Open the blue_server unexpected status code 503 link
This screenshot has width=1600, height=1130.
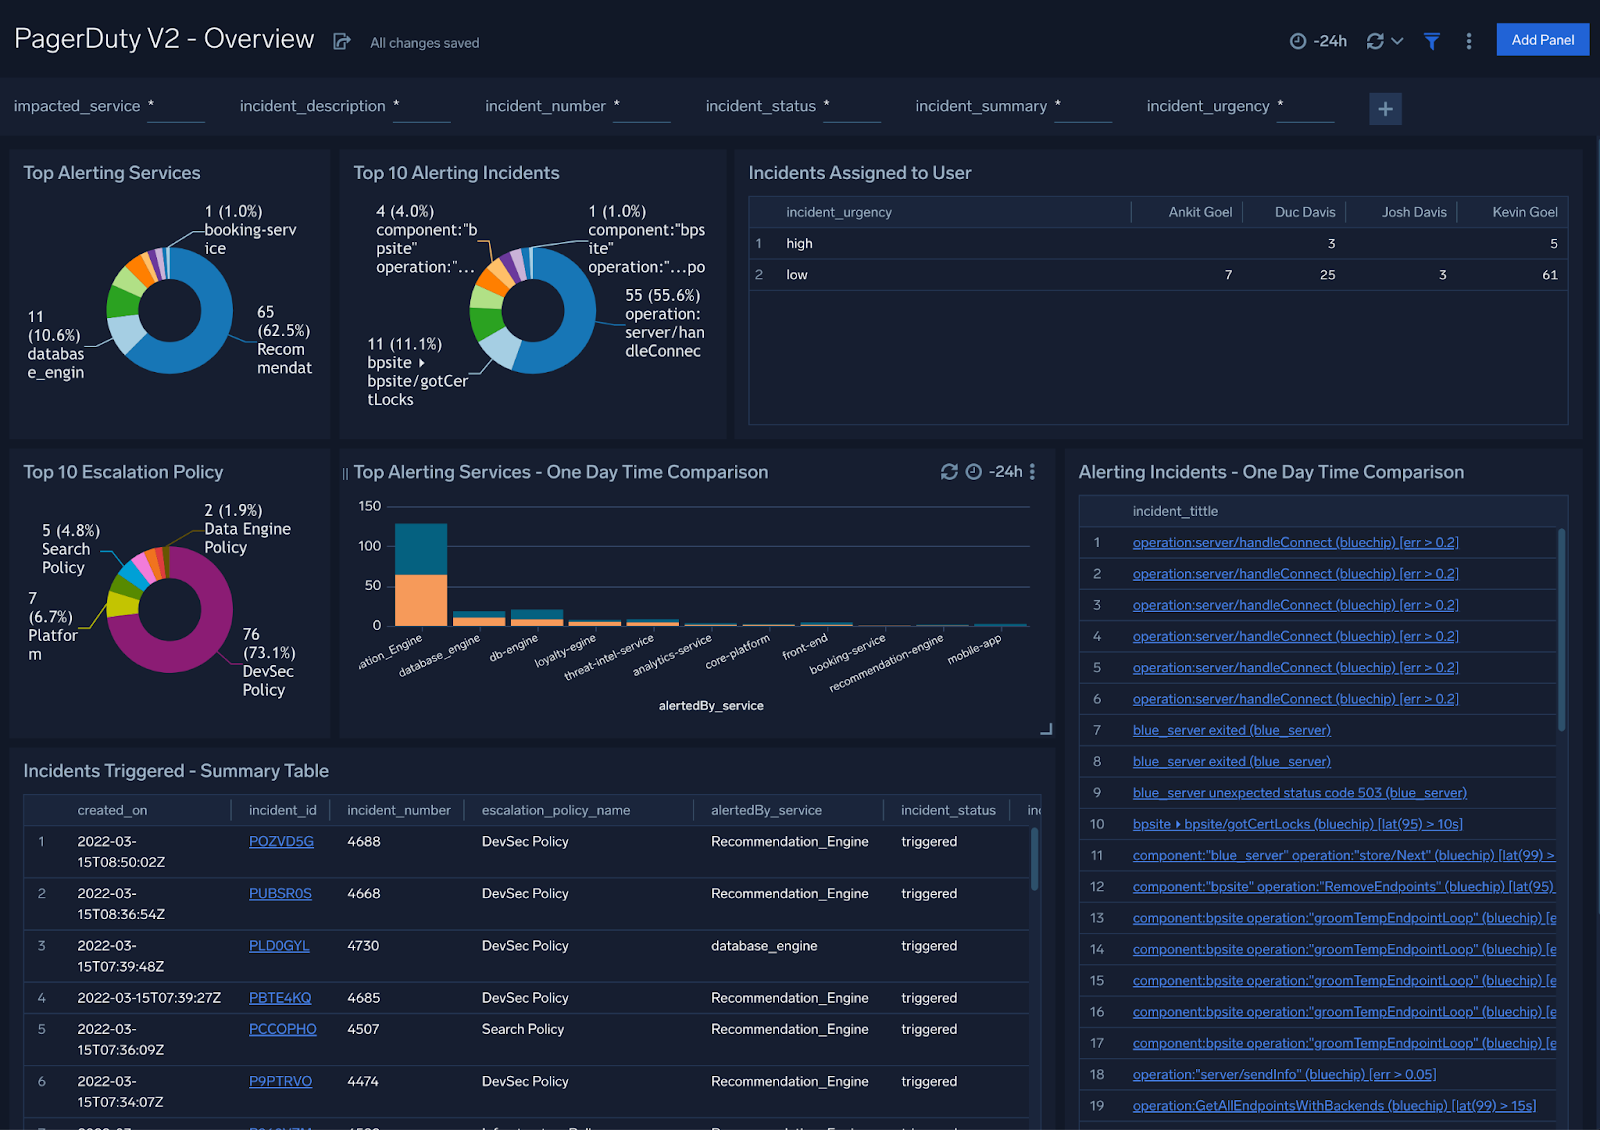1298,792
